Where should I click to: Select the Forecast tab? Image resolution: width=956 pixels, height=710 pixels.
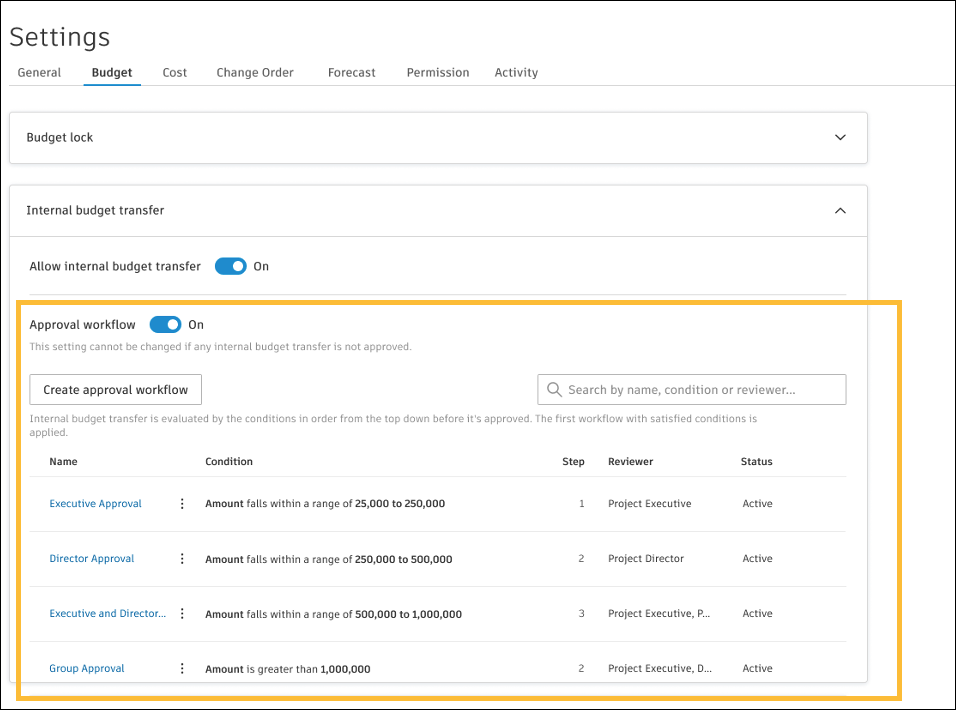[352, 73]
